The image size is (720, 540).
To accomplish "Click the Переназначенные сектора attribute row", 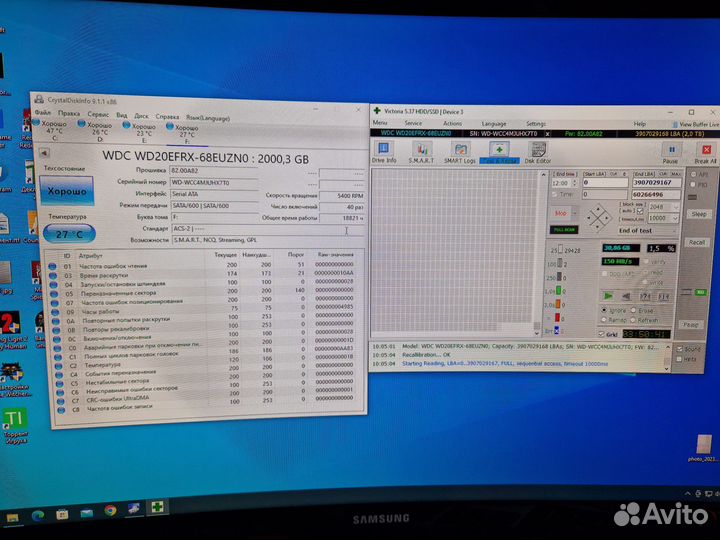I will tap(202, 291).
